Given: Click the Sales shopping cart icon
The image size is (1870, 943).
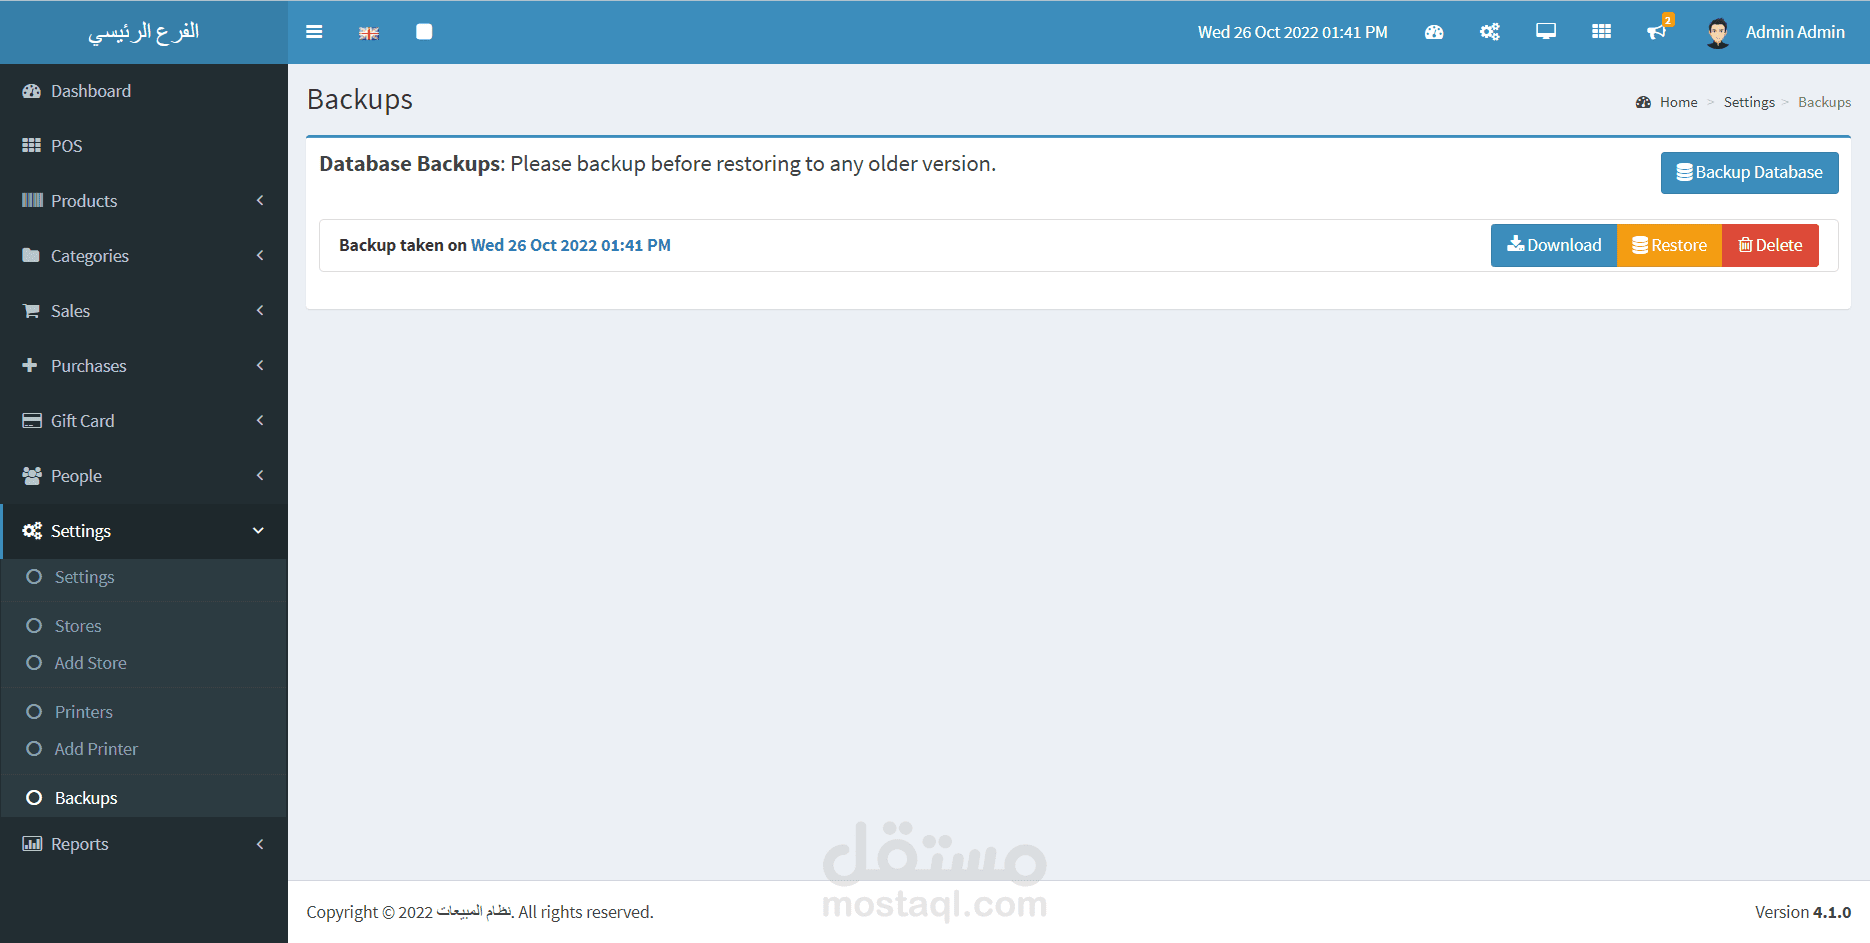Looking at the screenshot, I should click(x=31, y=311).
